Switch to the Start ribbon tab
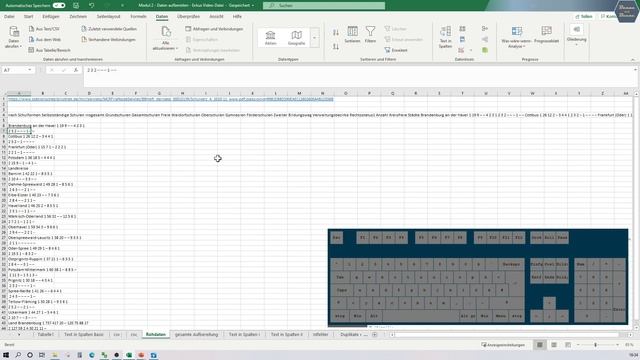Viewport: 640px width, 360px height. pos(29,17)
